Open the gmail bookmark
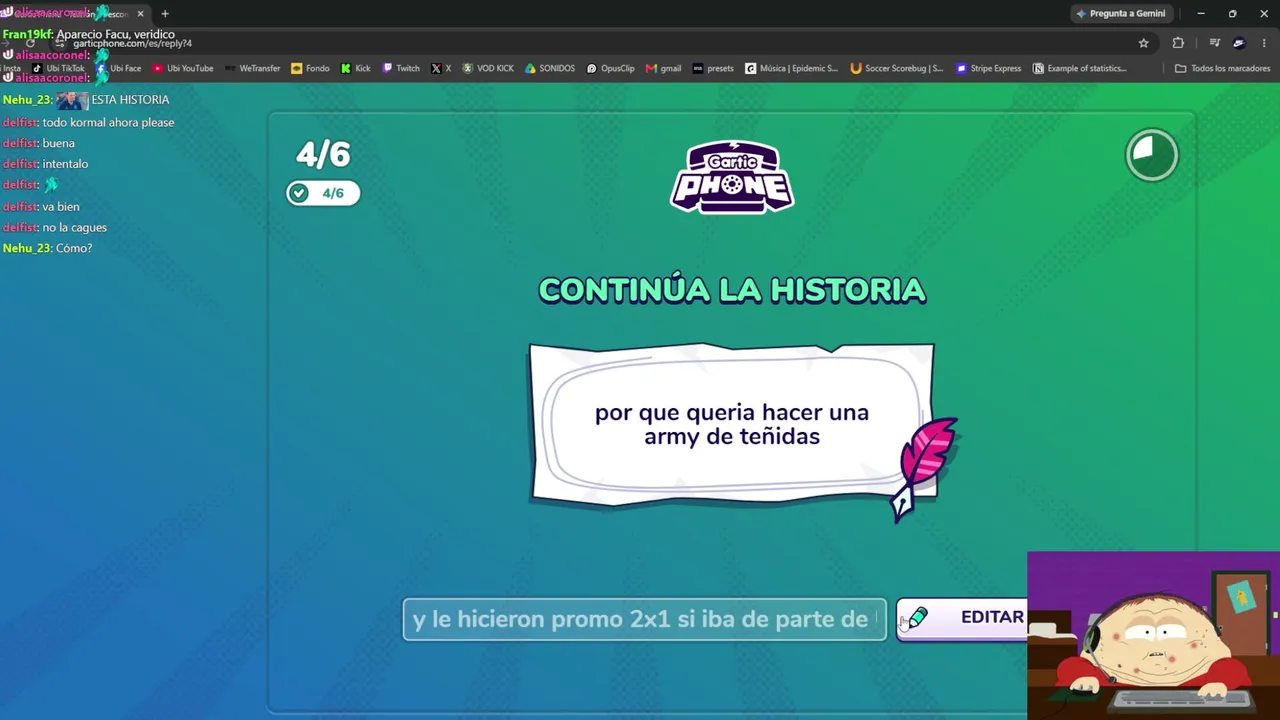This screenshot has height=720, width=1280. pos(664,69)
